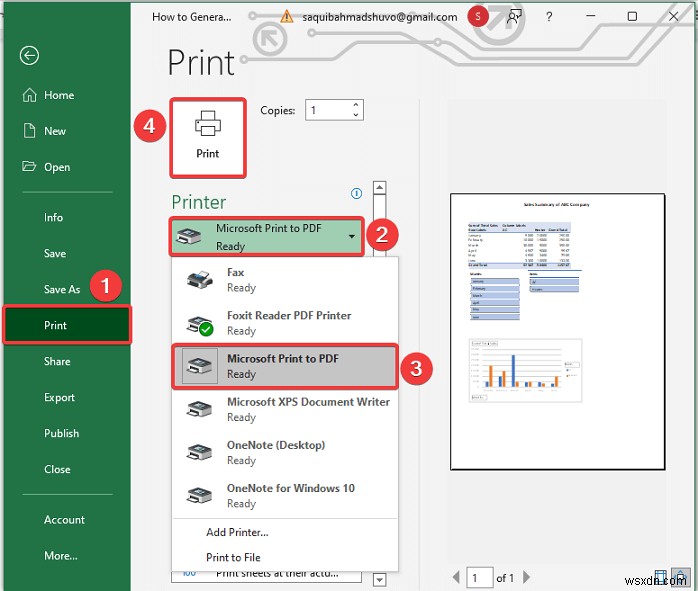Open the Printer selection dropdown
The image size is (698, 591).
[x=266, y=236]
